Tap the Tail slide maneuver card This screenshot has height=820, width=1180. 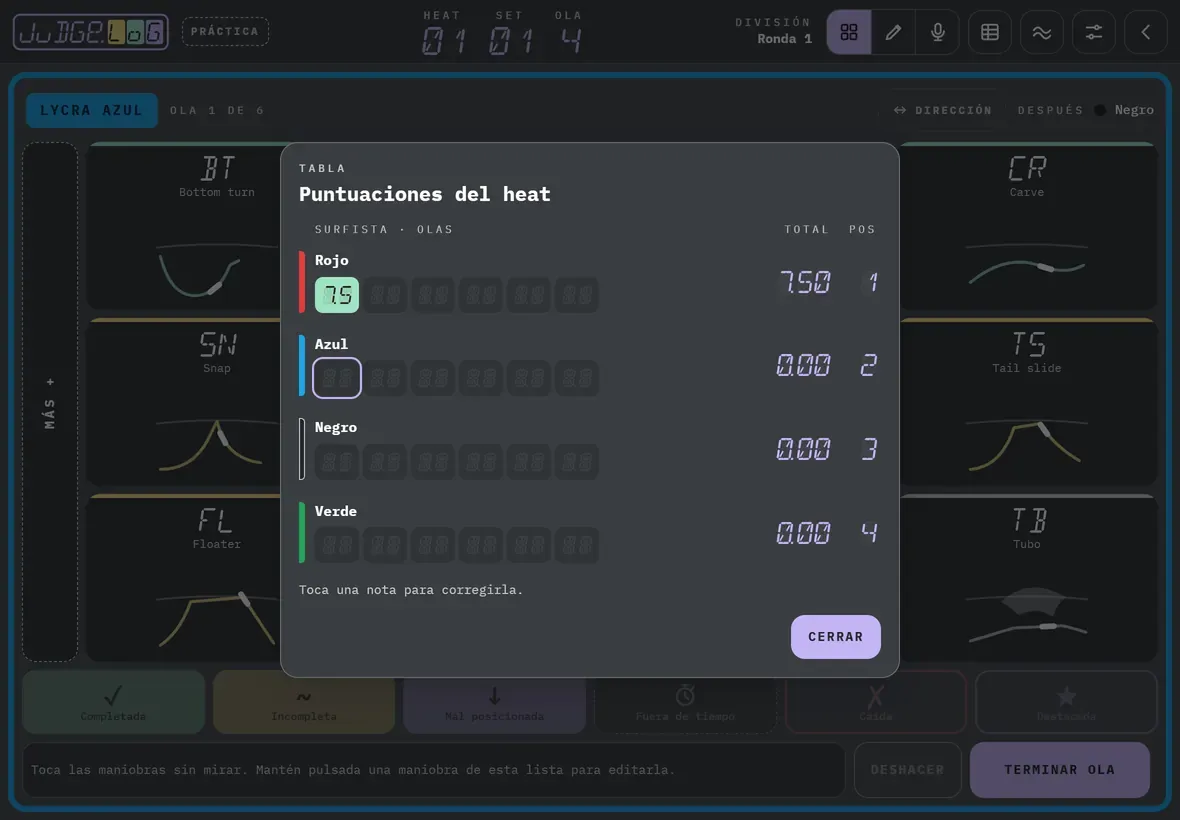click(x=1027, y=402)
